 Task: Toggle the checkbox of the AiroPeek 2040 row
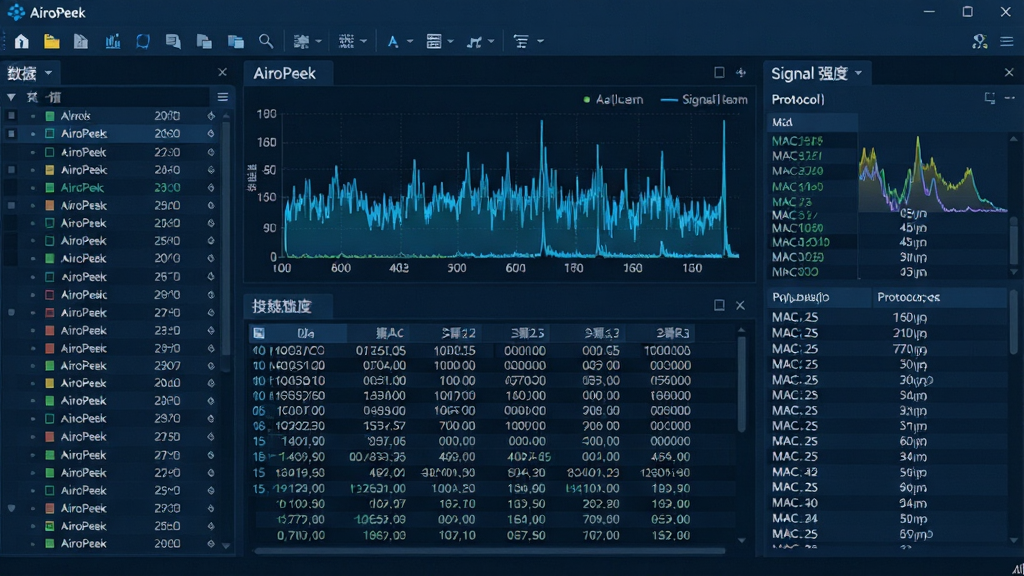coord(11,170)
